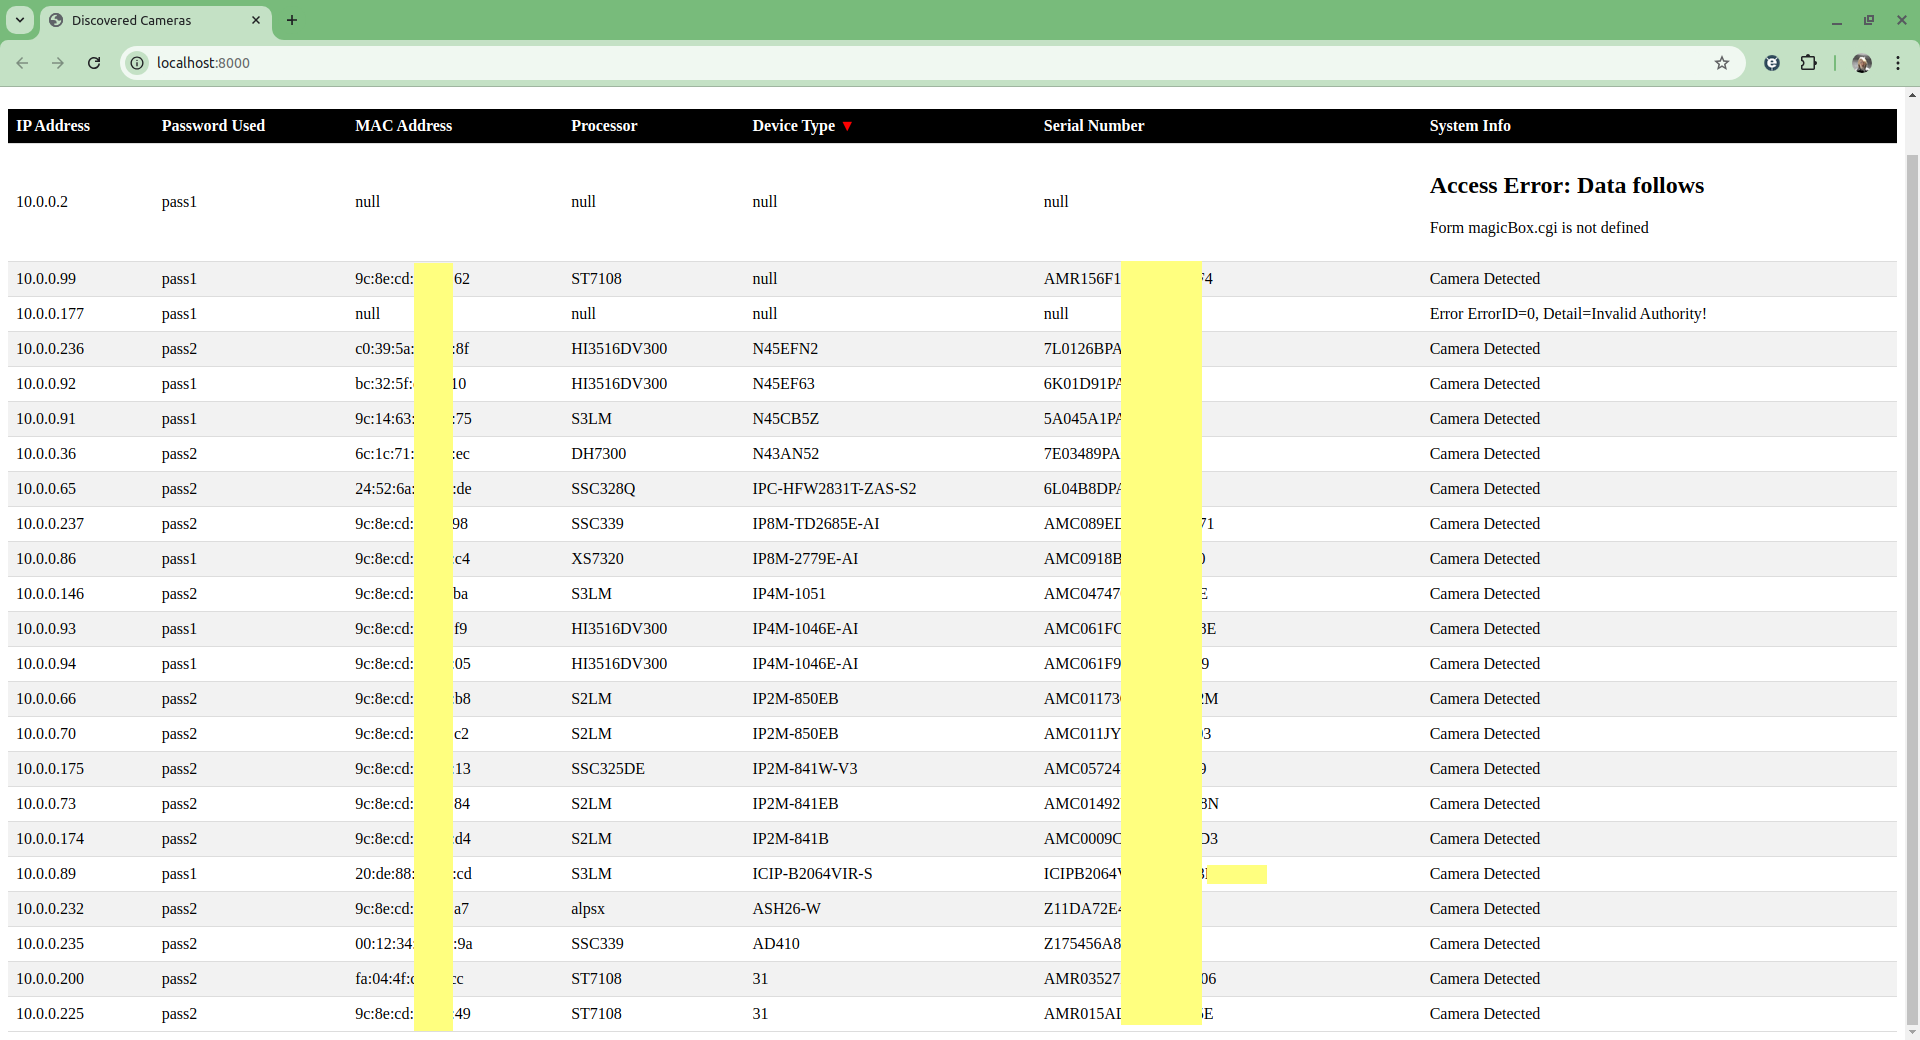Image resolution: width=1920 pixels, height=1040 pixels.
Task: Select IP cell 10.0.0.236
Action: 50,349
